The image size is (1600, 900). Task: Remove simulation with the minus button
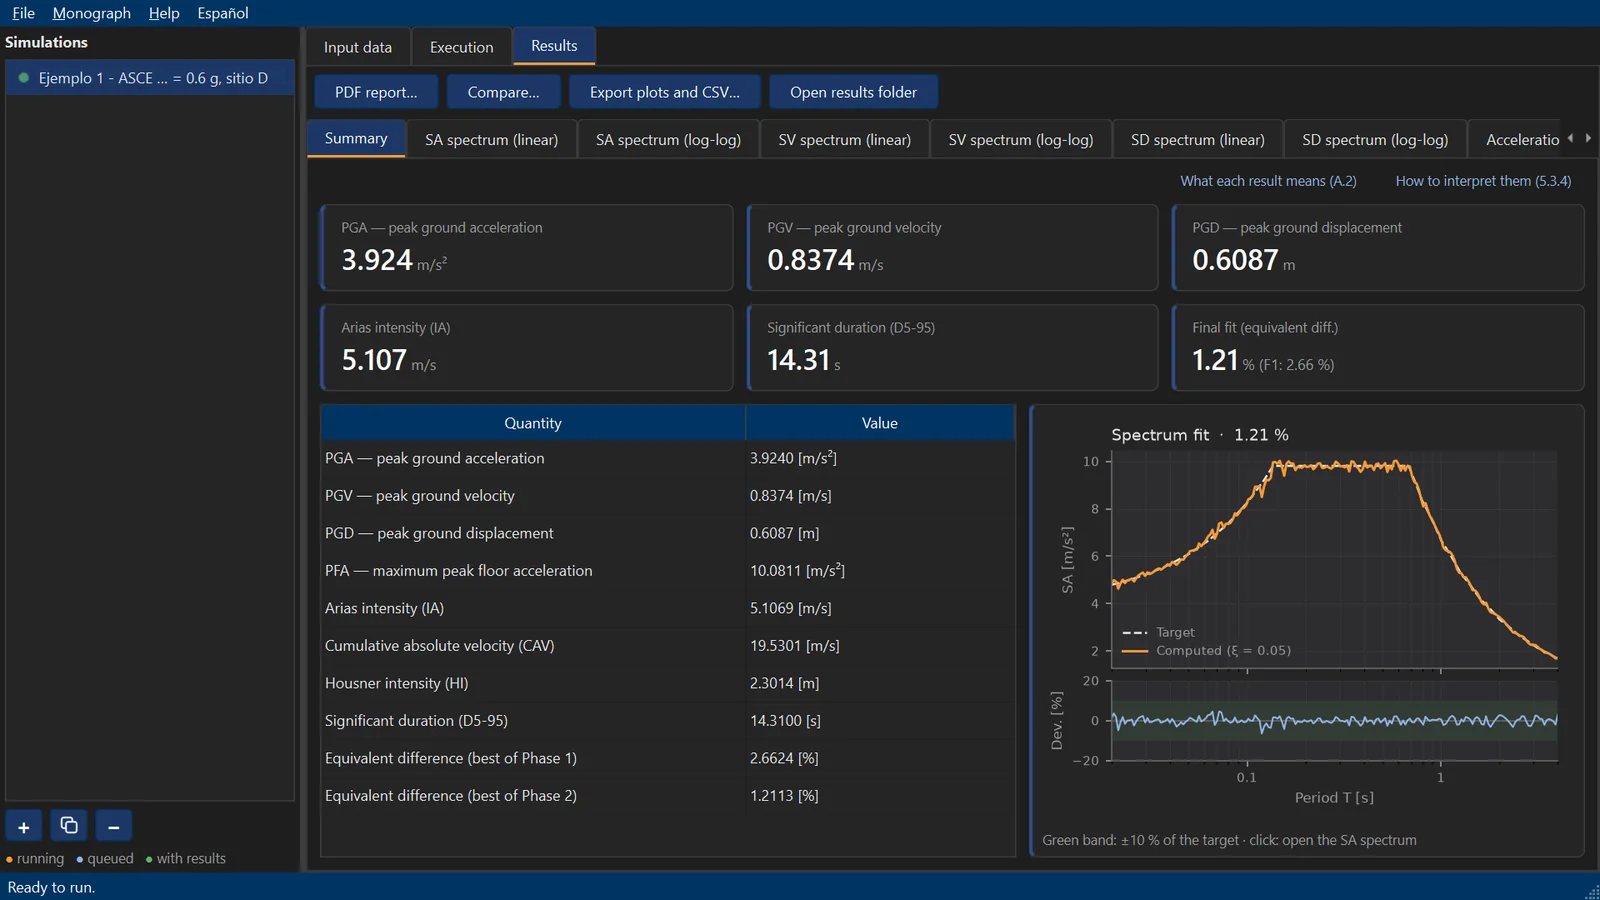(114, 827)
